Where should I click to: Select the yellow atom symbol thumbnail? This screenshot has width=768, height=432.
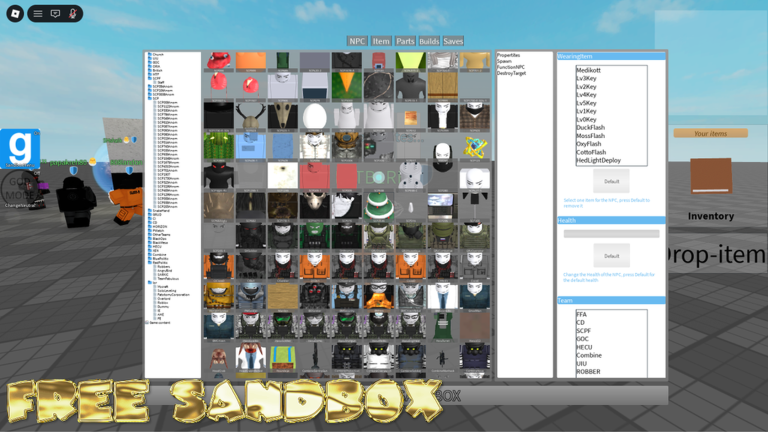(x=475, y=146)
